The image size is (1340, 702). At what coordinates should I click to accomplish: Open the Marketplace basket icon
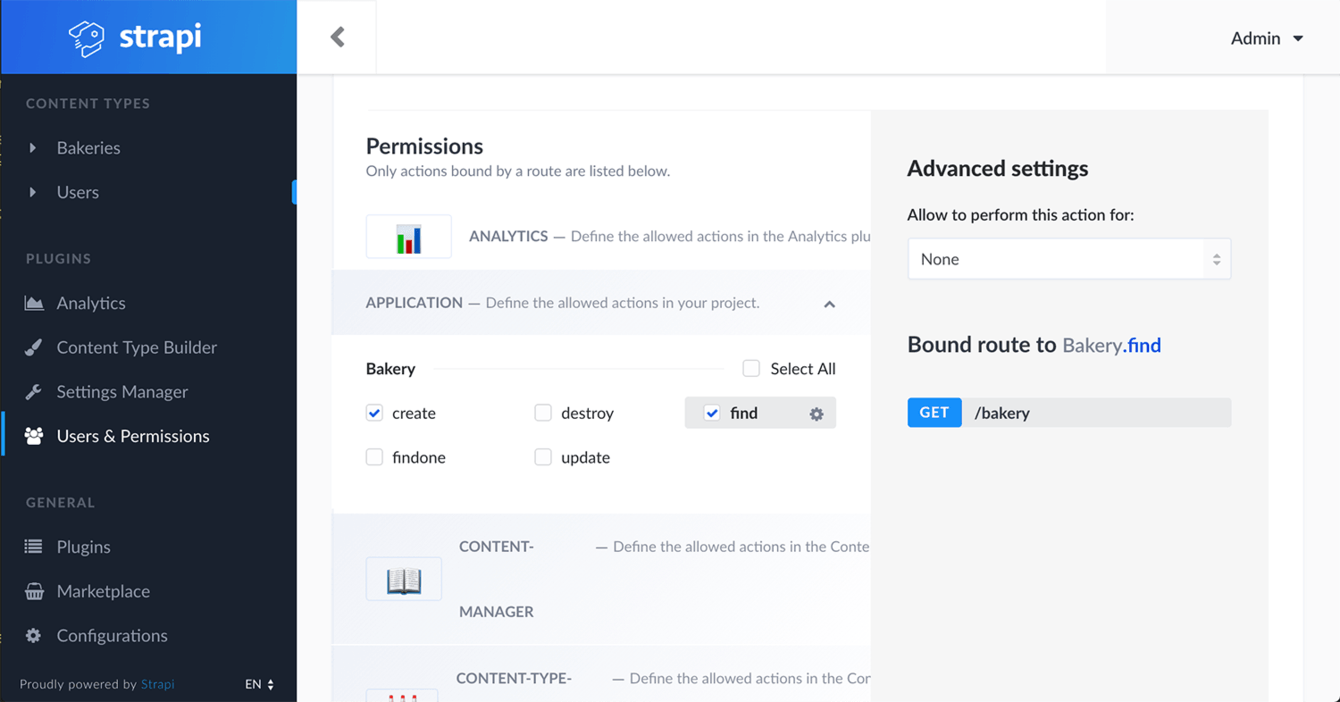(x=34, y=591)
